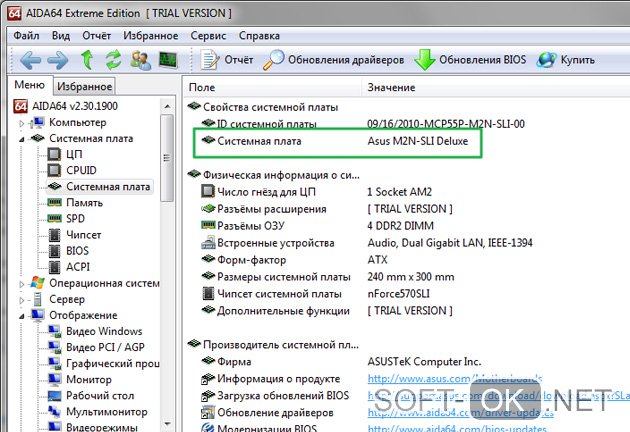Click Обновления BIOS toolbar button

(470, 60)
